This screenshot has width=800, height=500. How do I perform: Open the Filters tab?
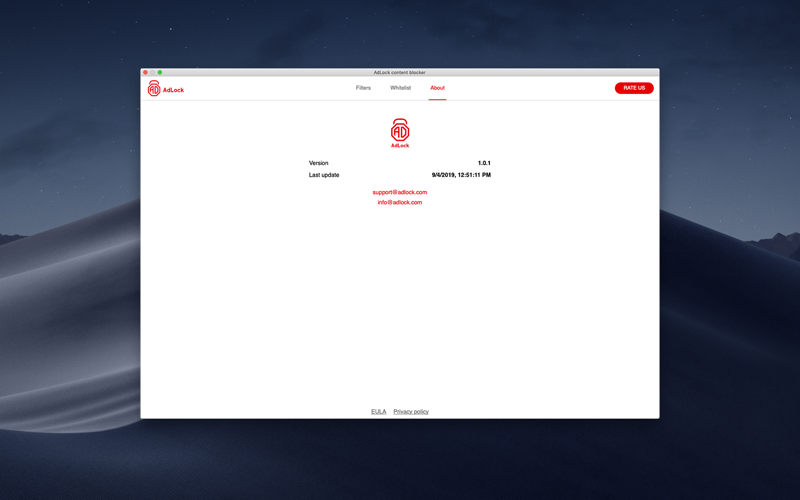coord(363,88)
